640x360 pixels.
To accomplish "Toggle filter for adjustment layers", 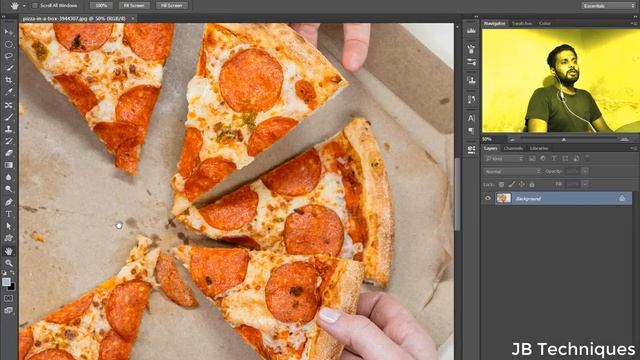I will coord(543,158).
